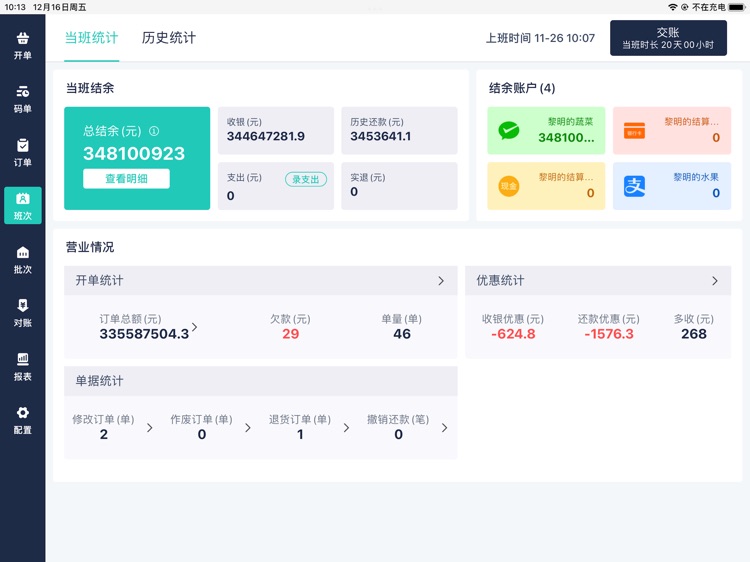The width and height of the screenshot is (750, 562).
Task: Click the 单据统计 section header
Action: click(261, 381)
